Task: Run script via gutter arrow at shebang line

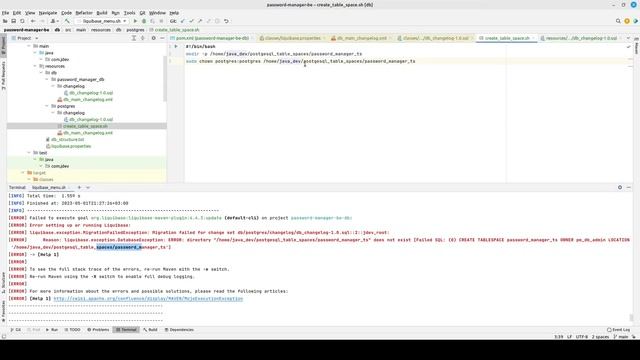Action: [176, 47]
